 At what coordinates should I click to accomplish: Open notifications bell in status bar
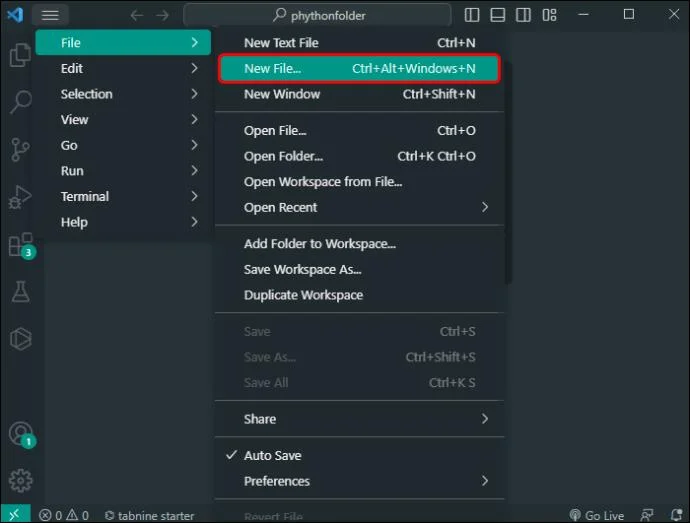pos(676,515)
